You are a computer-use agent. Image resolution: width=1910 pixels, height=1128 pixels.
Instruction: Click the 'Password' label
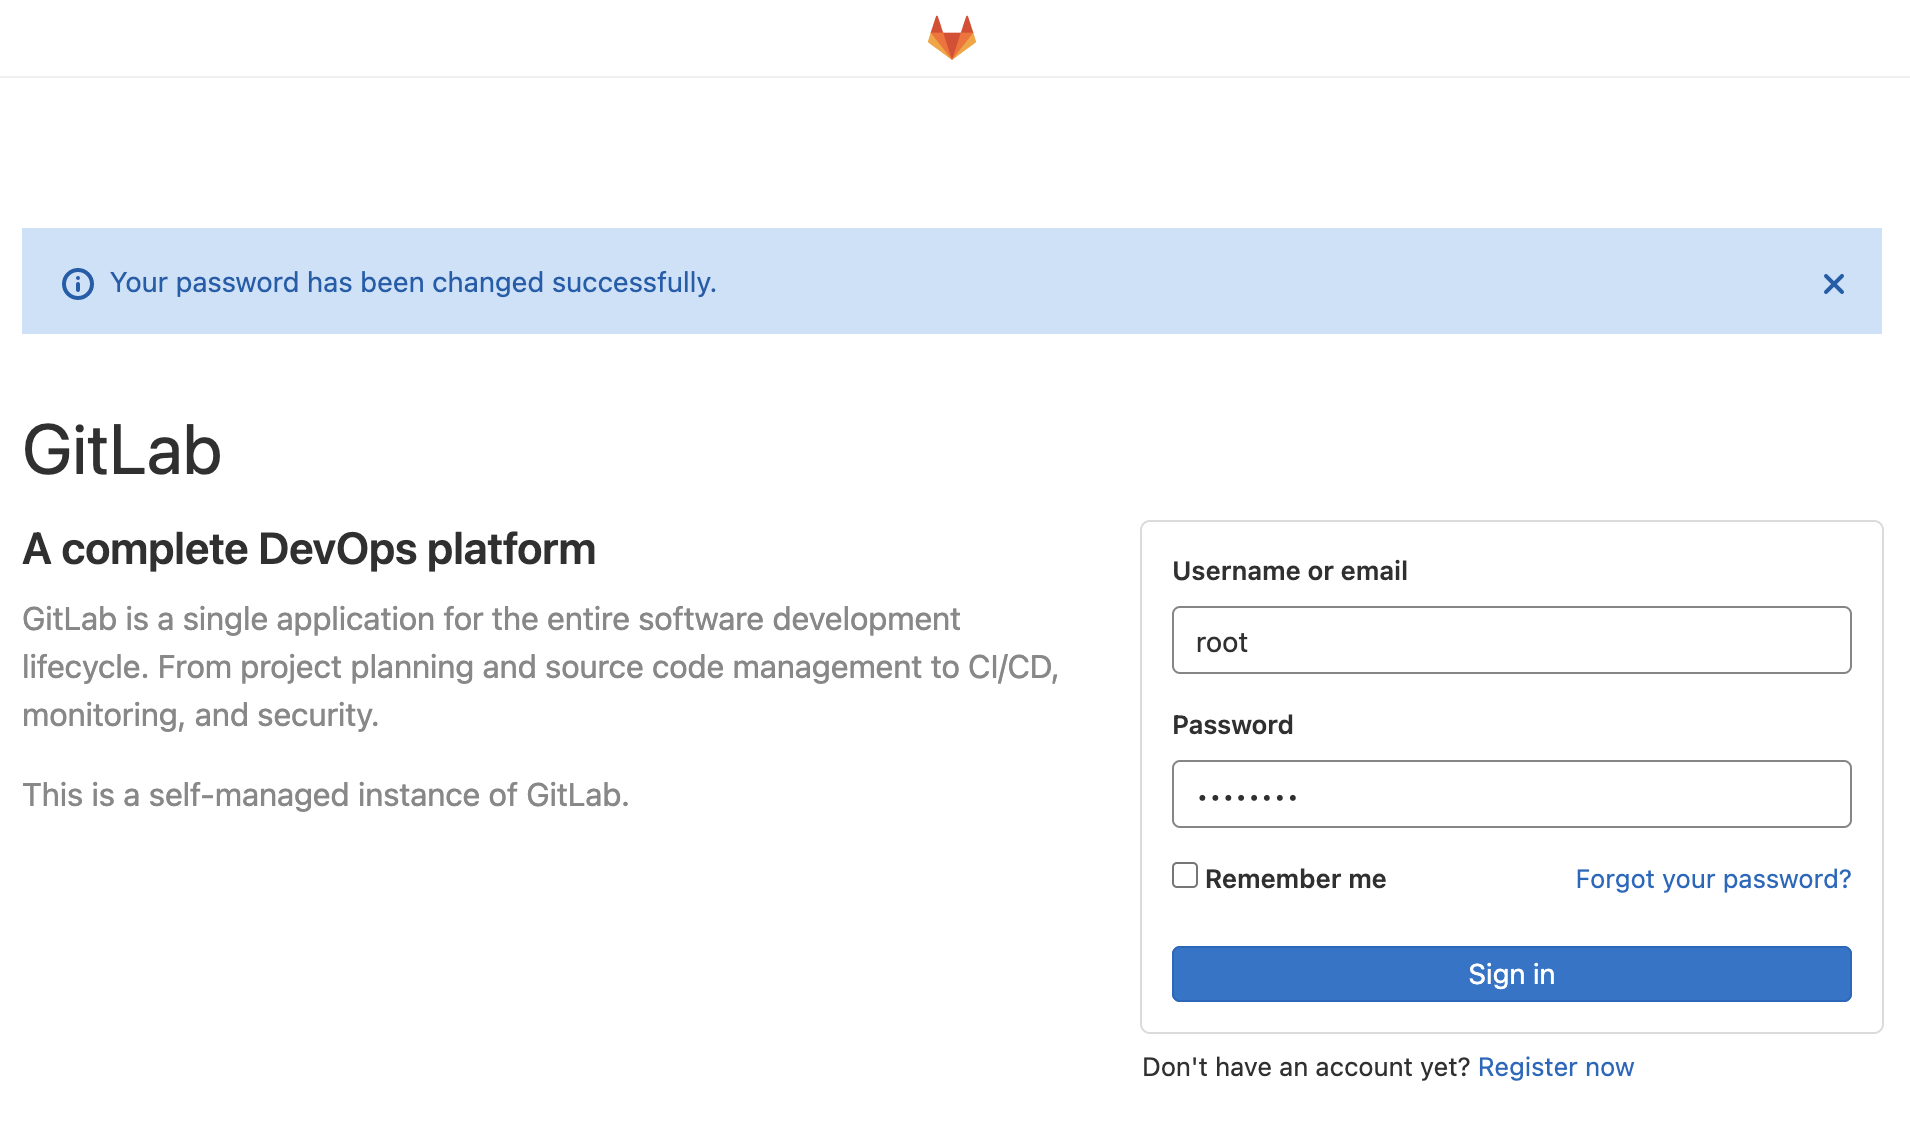click(x=1232, y=725)
